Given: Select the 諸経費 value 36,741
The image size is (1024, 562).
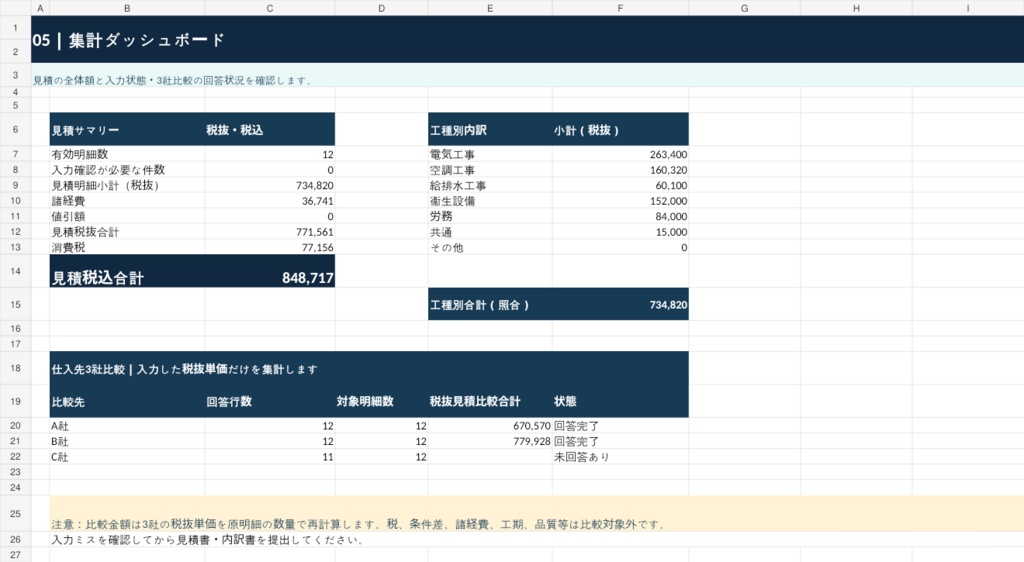Looking at the screenshot, I should [x=270, y=201].
